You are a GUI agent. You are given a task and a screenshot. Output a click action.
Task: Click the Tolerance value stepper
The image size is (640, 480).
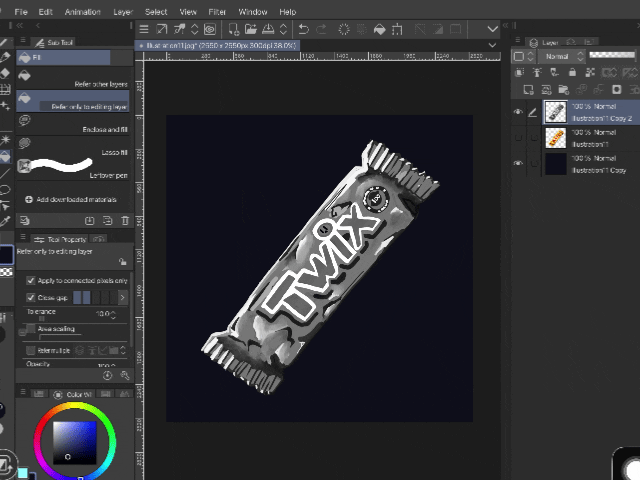click(x=113, y=314)
